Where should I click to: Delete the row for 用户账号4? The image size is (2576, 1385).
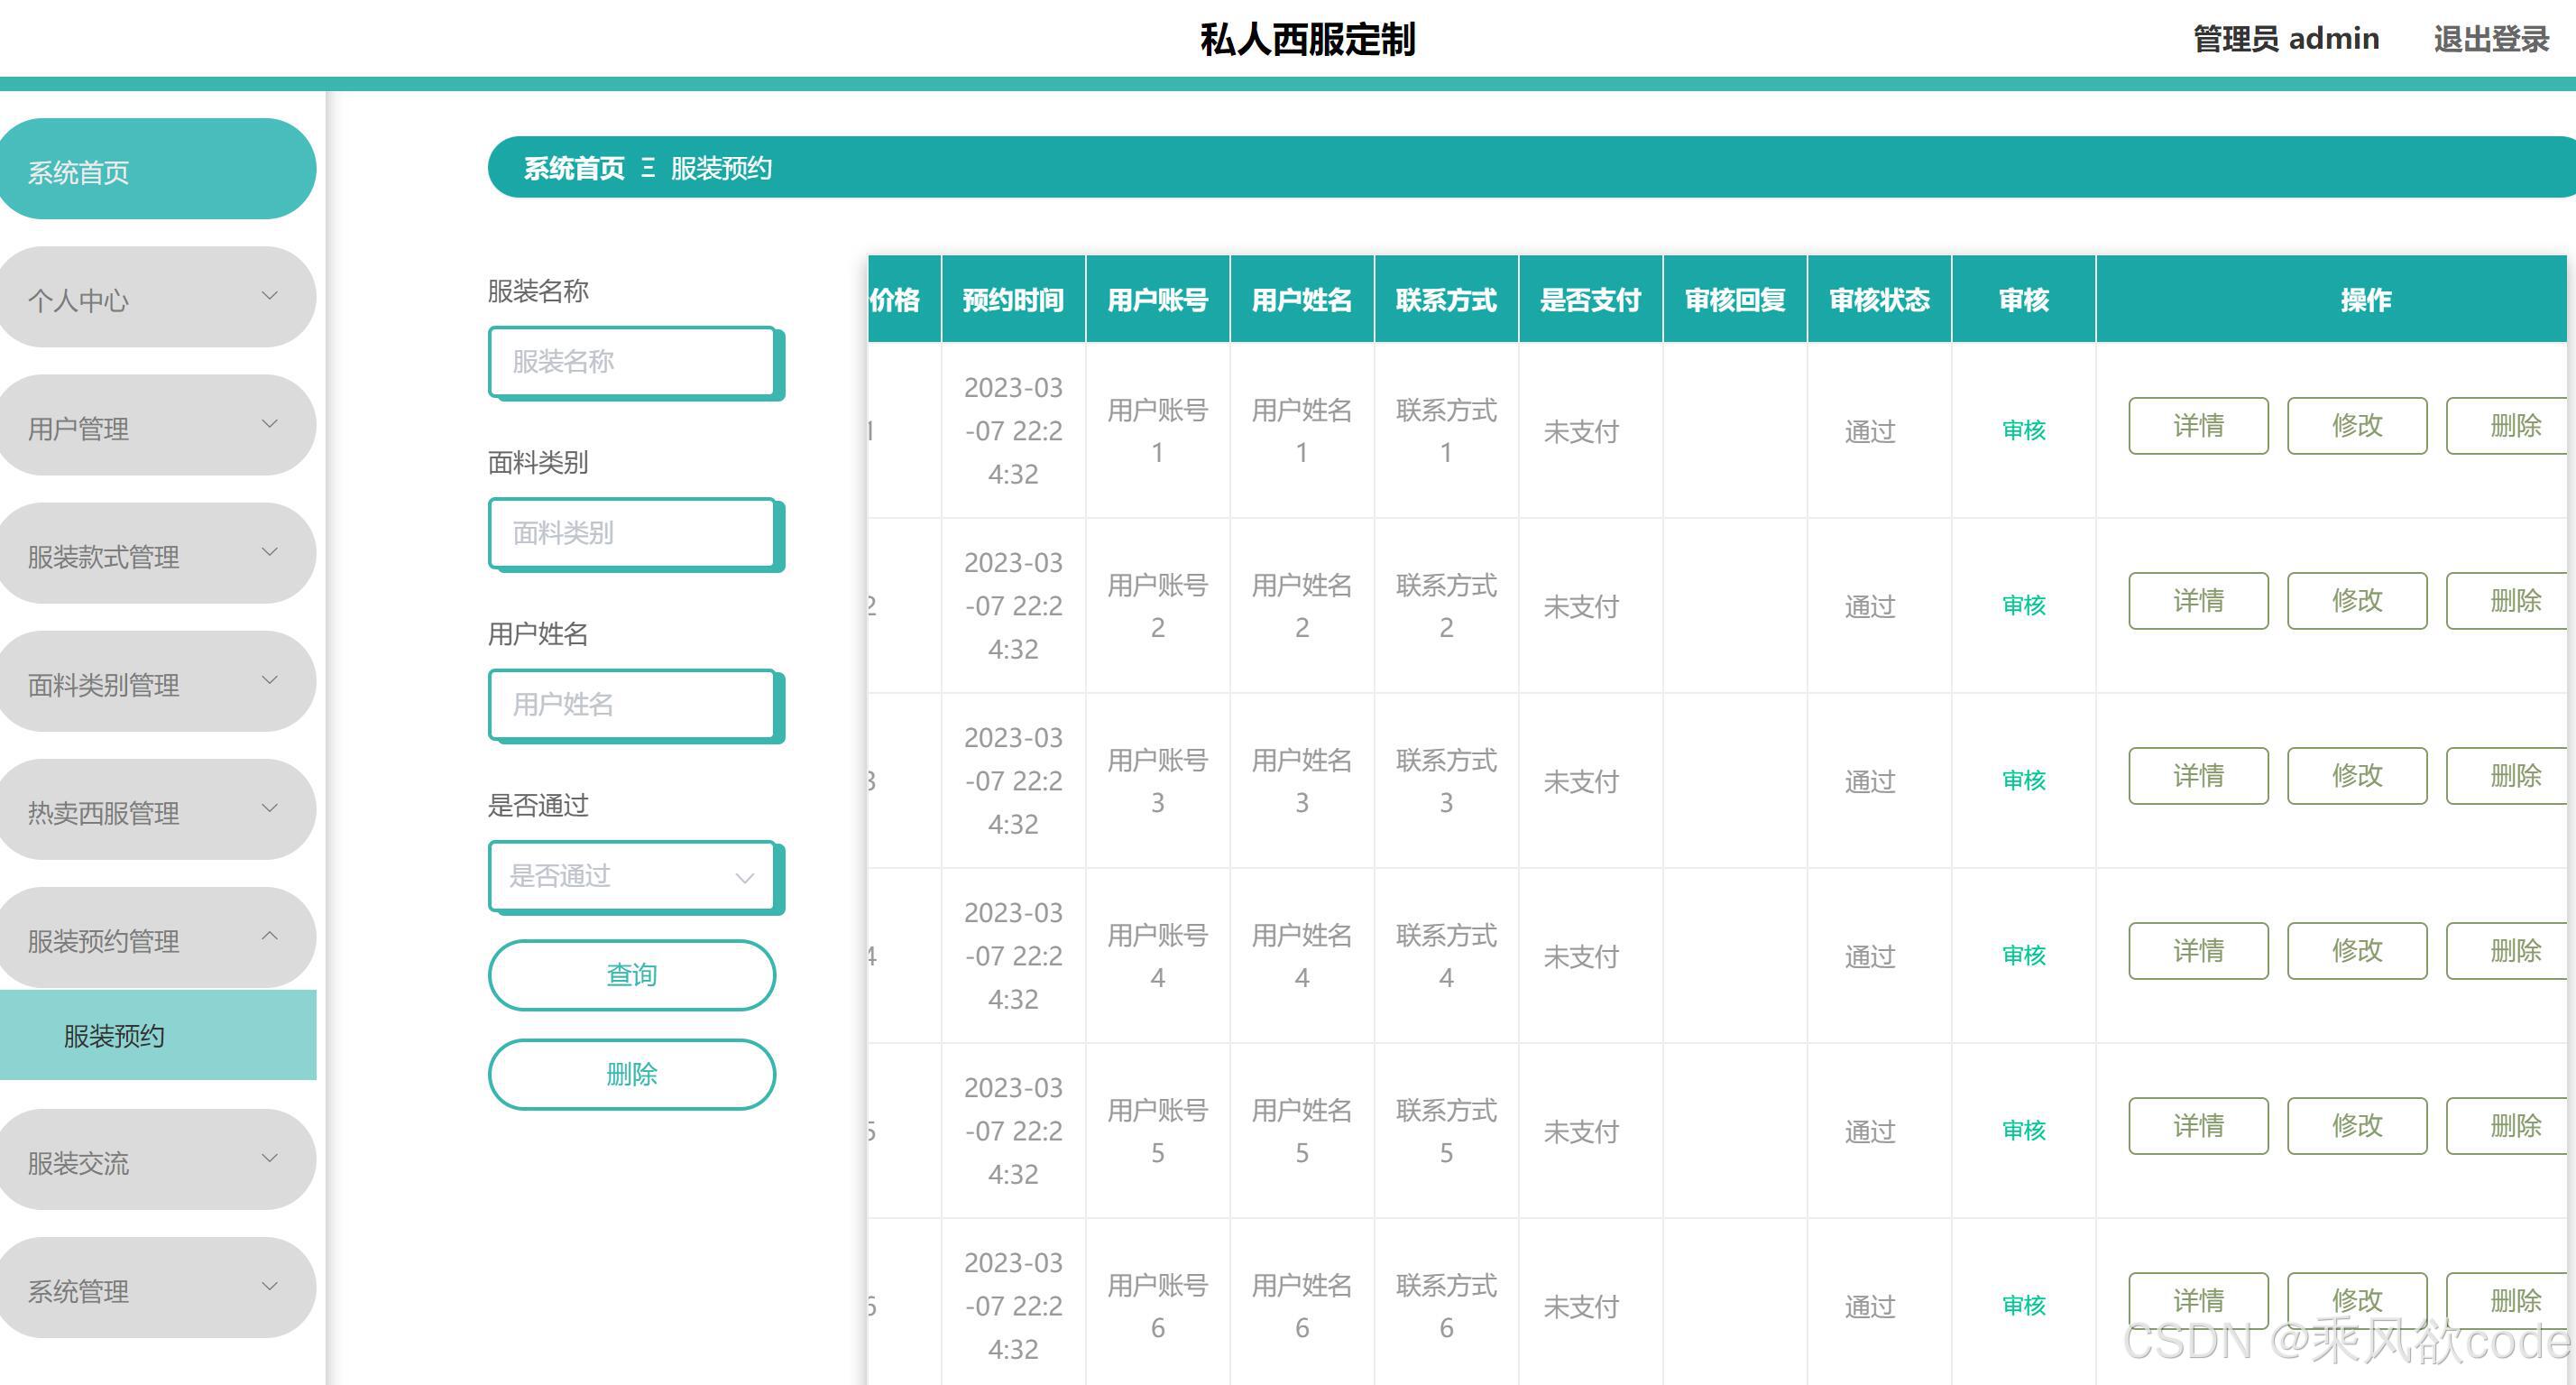[x=2510, y=951]
